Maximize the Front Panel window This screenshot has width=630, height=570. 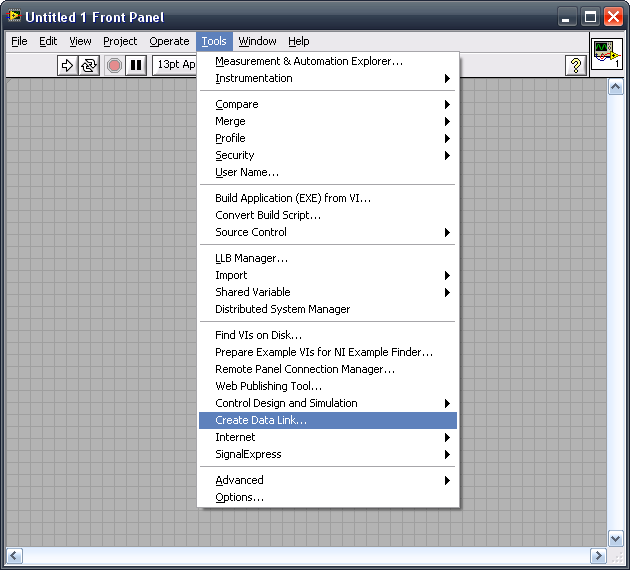(590, 17)
